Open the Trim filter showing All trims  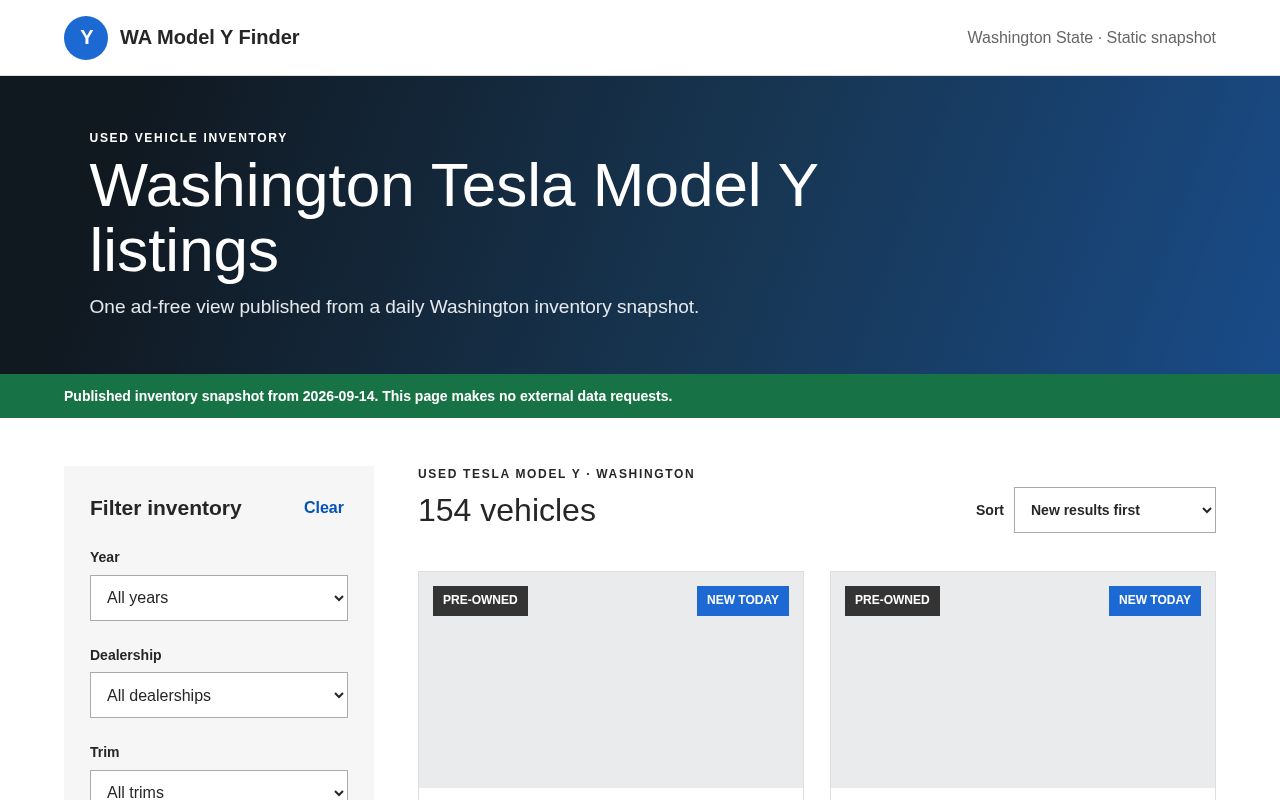(219, 786)
